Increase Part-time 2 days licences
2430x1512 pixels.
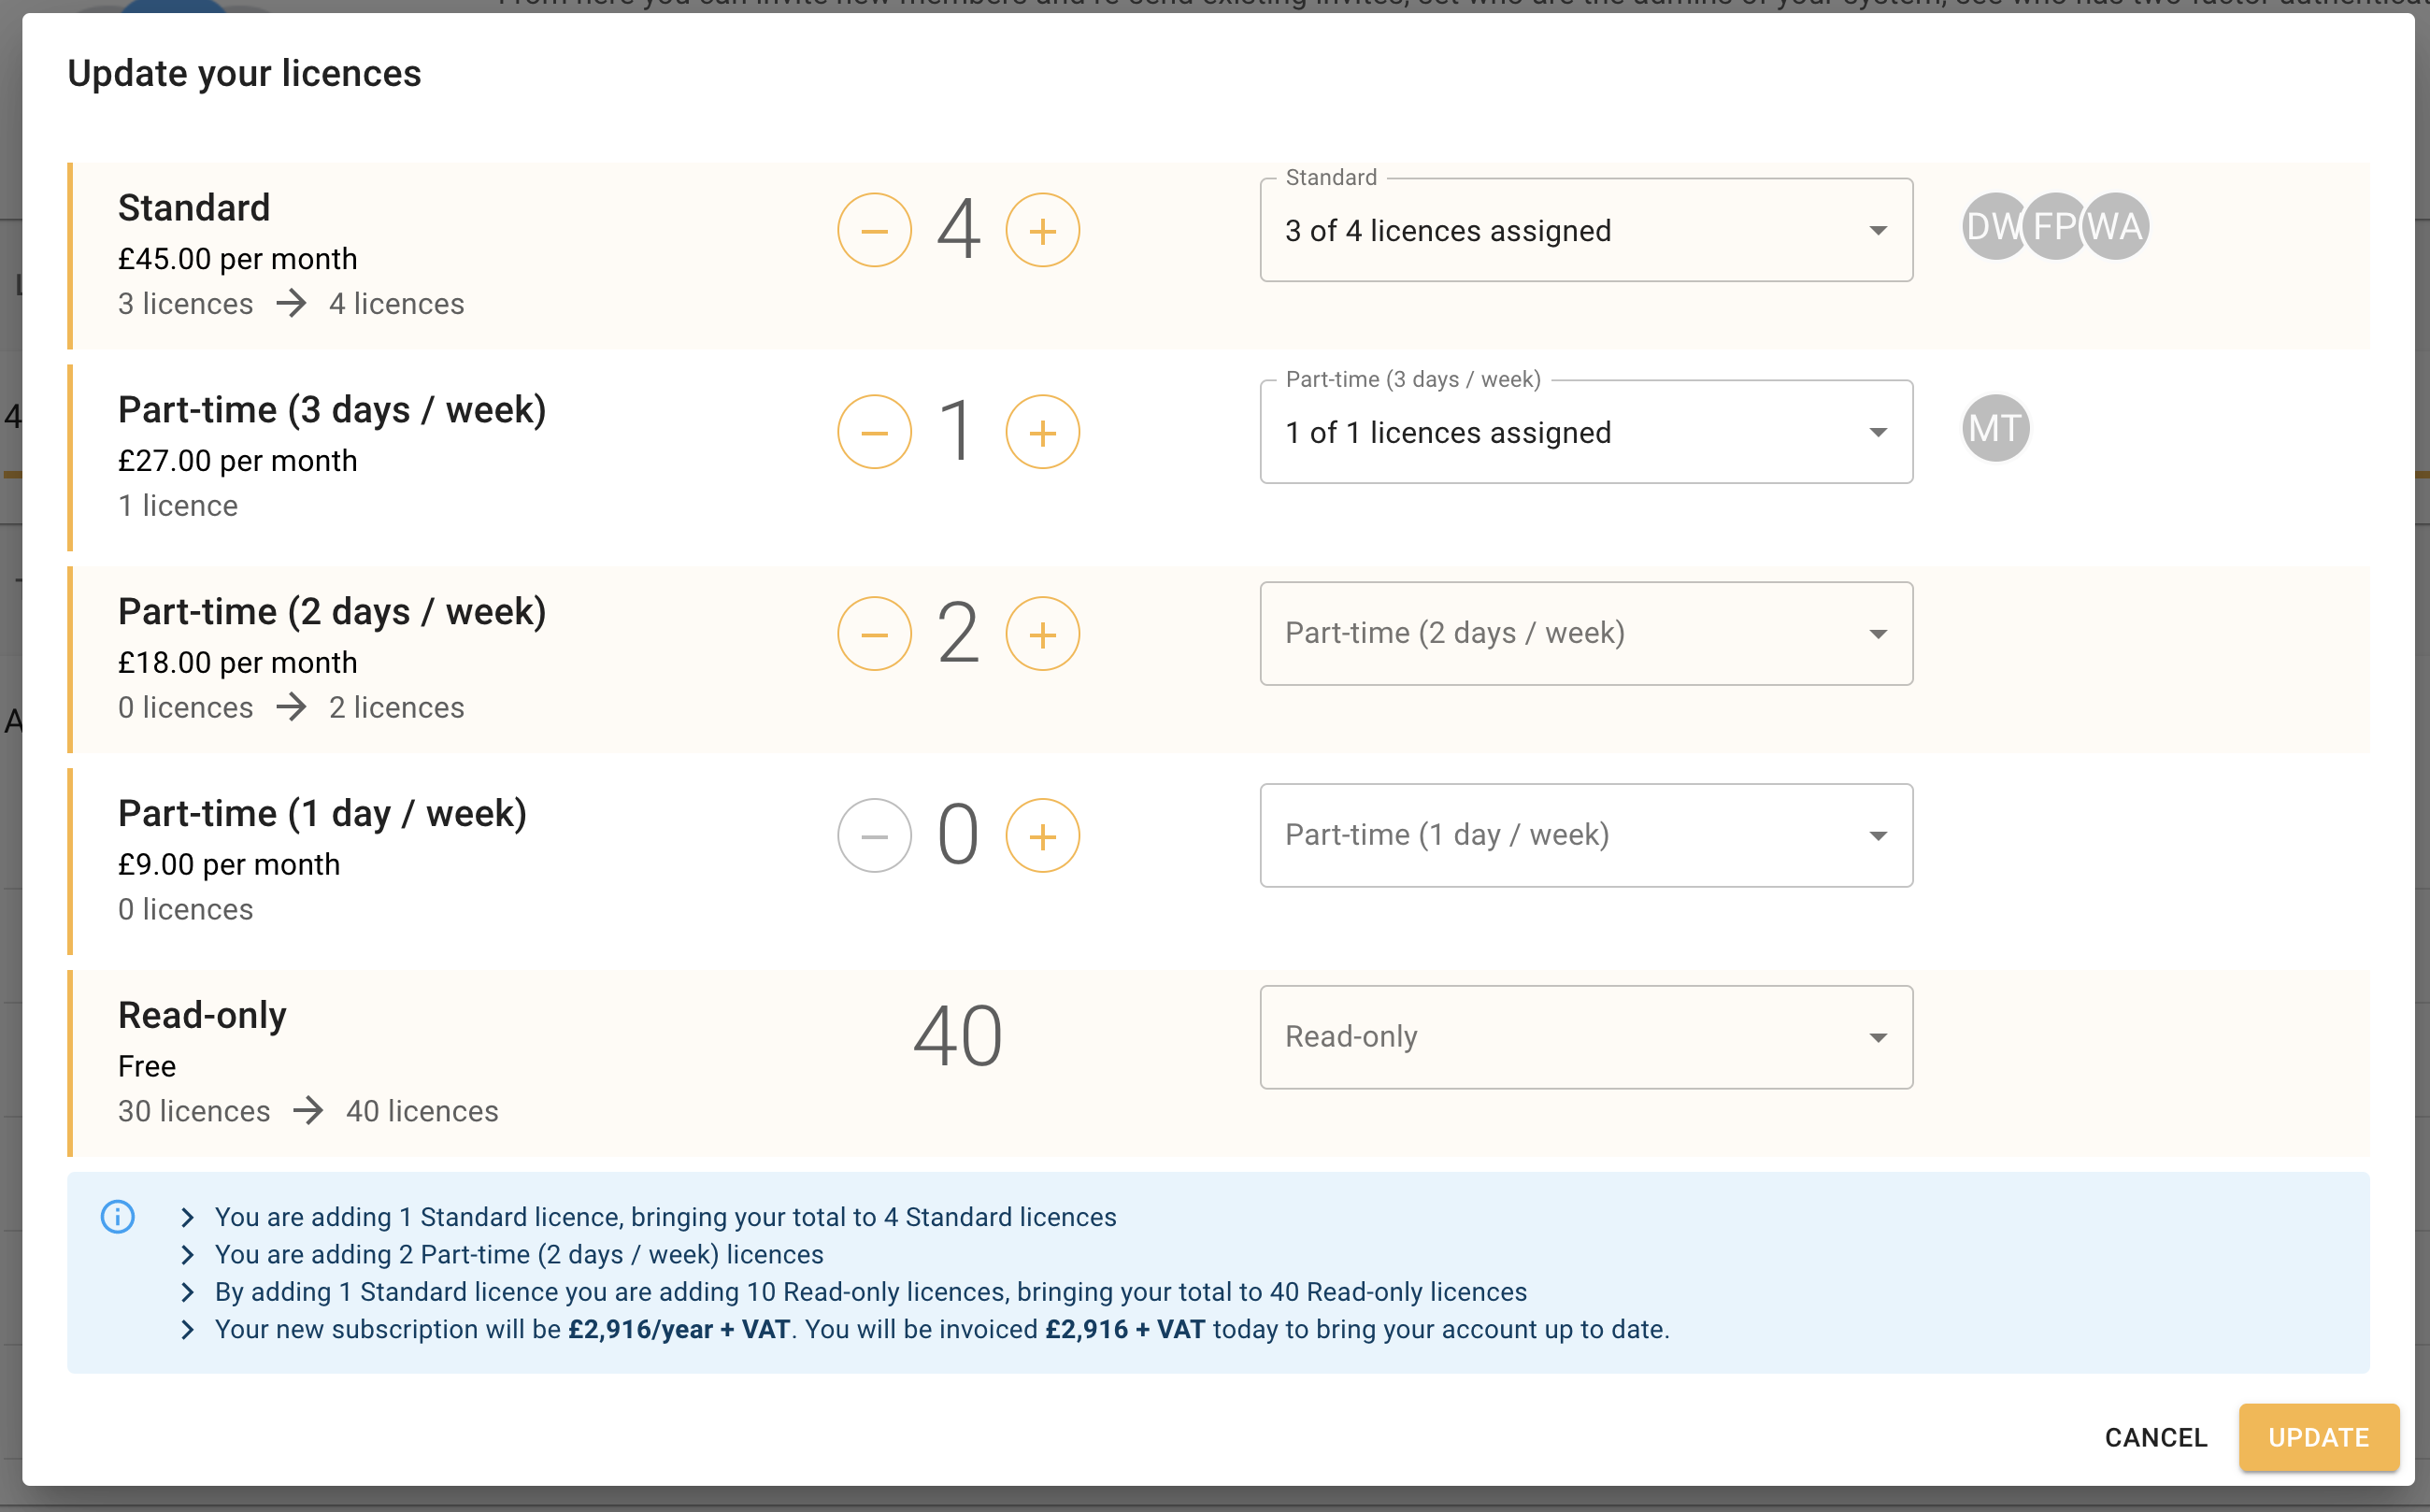1042,635
